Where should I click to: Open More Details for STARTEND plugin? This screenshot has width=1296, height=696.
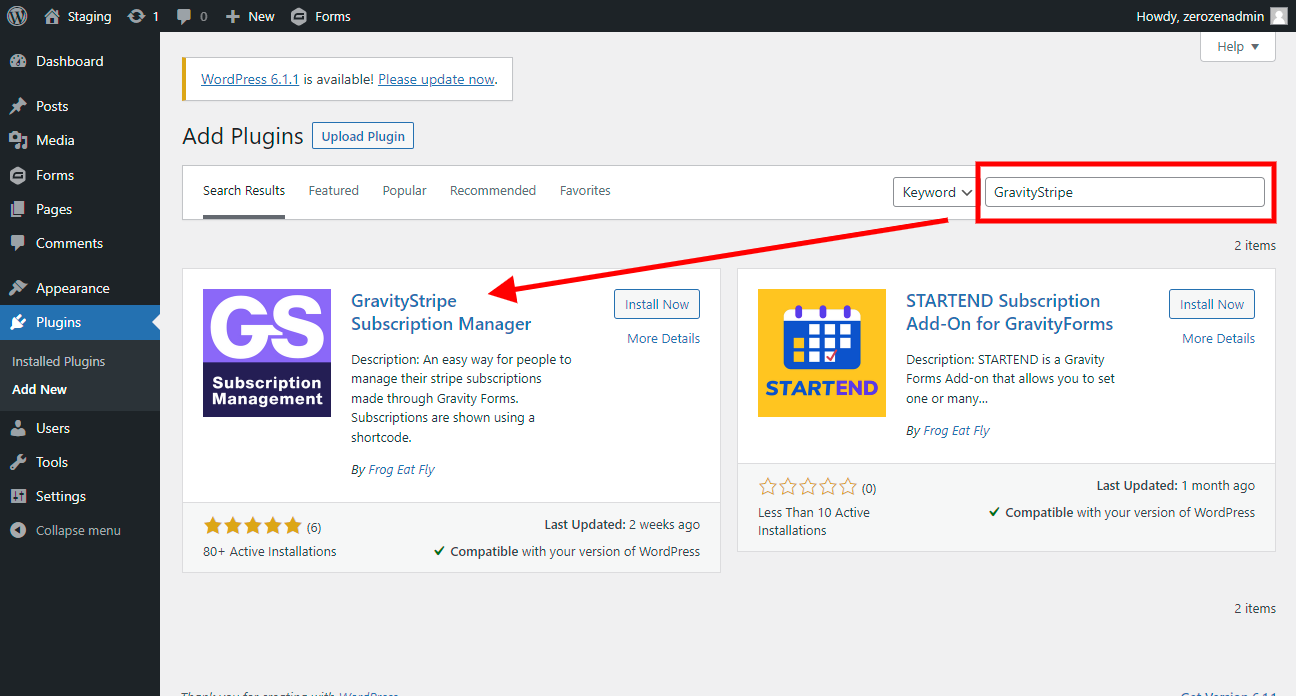pyautogui.click(x=1219, y=338)
